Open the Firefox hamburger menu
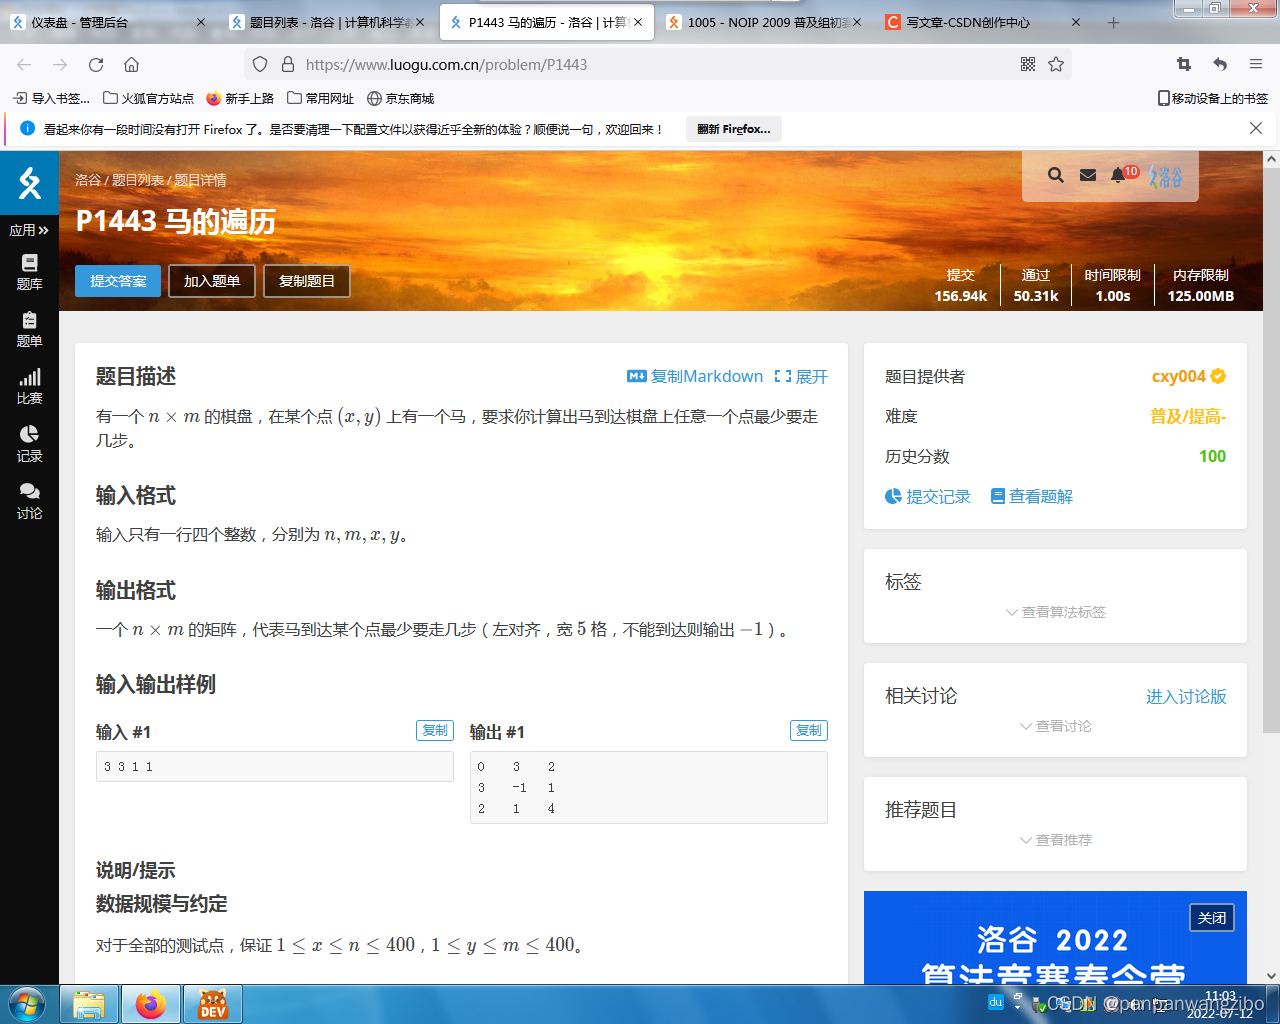 pos(1255,63)
